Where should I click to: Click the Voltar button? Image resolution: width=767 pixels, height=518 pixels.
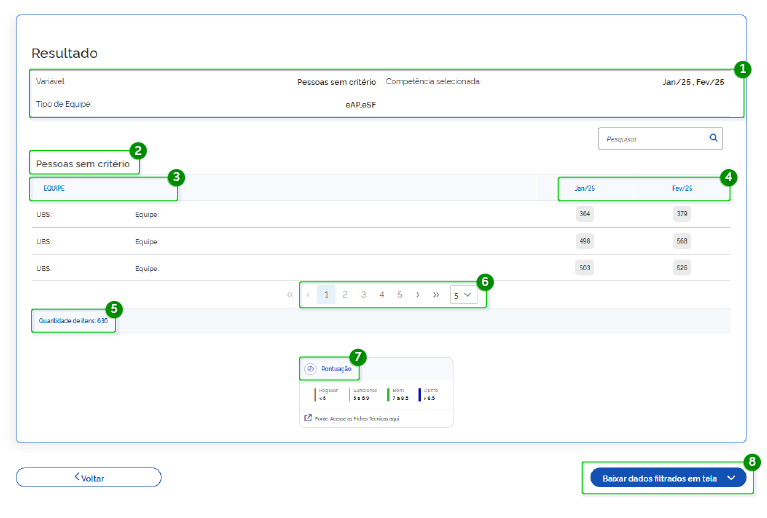point(88,477)
